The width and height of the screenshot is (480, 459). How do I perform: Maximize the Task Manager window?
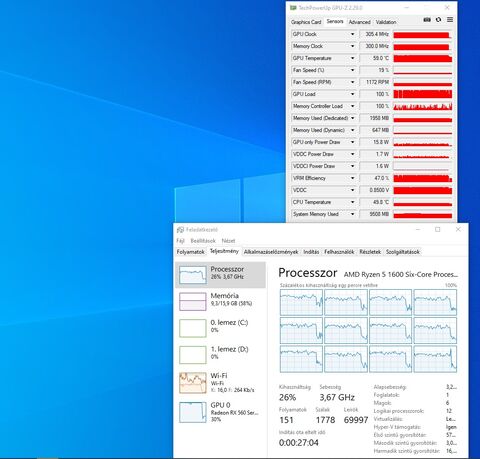[438, 229]
